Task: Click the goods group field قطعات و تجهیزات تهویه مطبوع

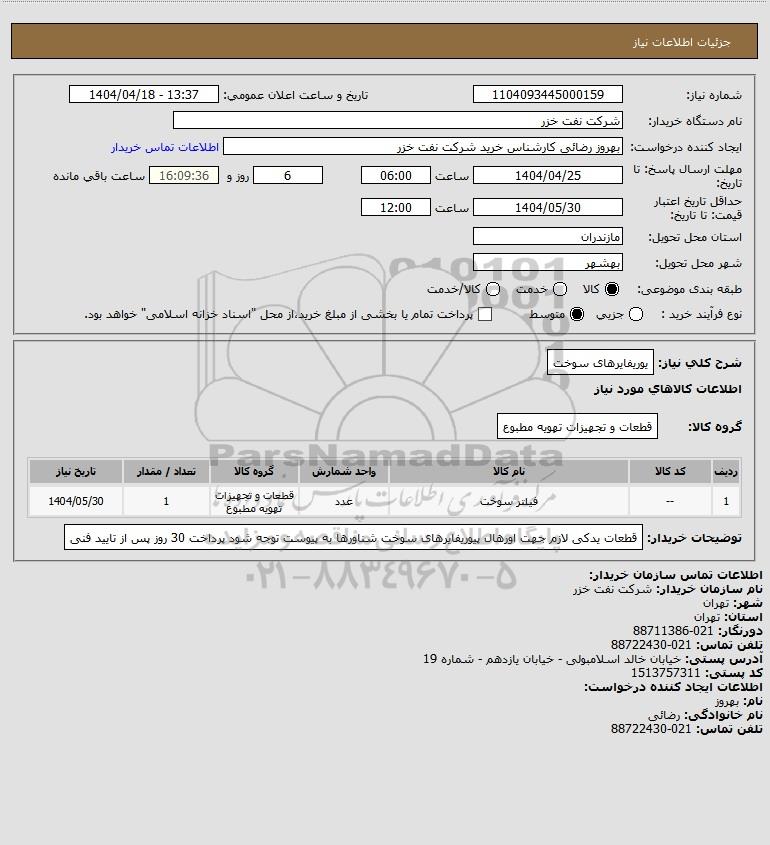Action: click(577, 426)
